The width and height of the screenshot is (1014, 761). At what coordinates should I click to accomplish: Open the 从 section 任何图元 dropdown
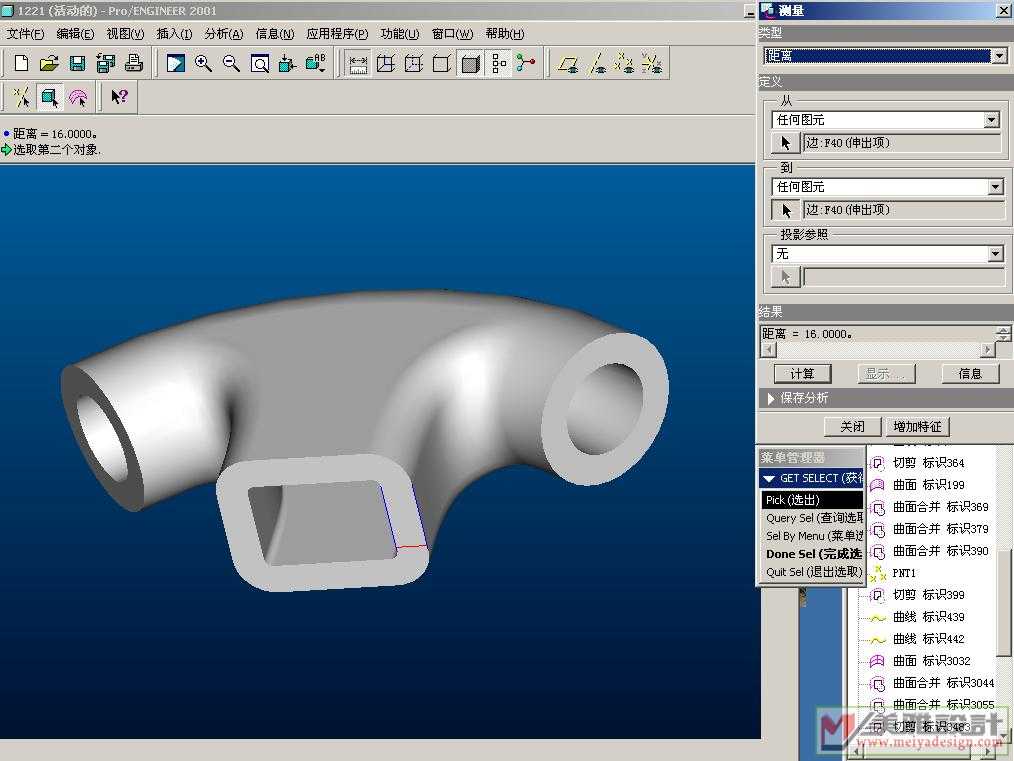point(885,120)
